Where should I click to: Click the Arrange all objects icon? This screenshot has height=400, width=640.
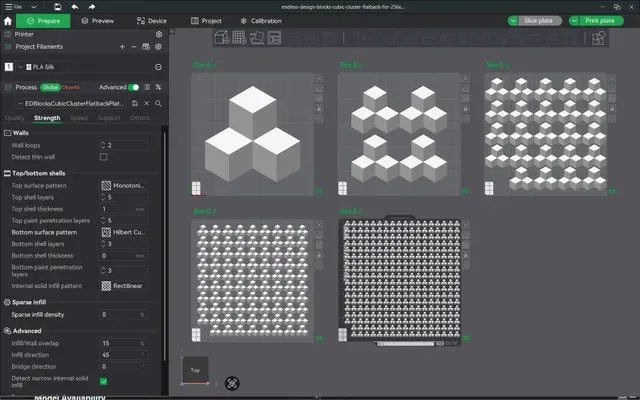tap(274, 38)
